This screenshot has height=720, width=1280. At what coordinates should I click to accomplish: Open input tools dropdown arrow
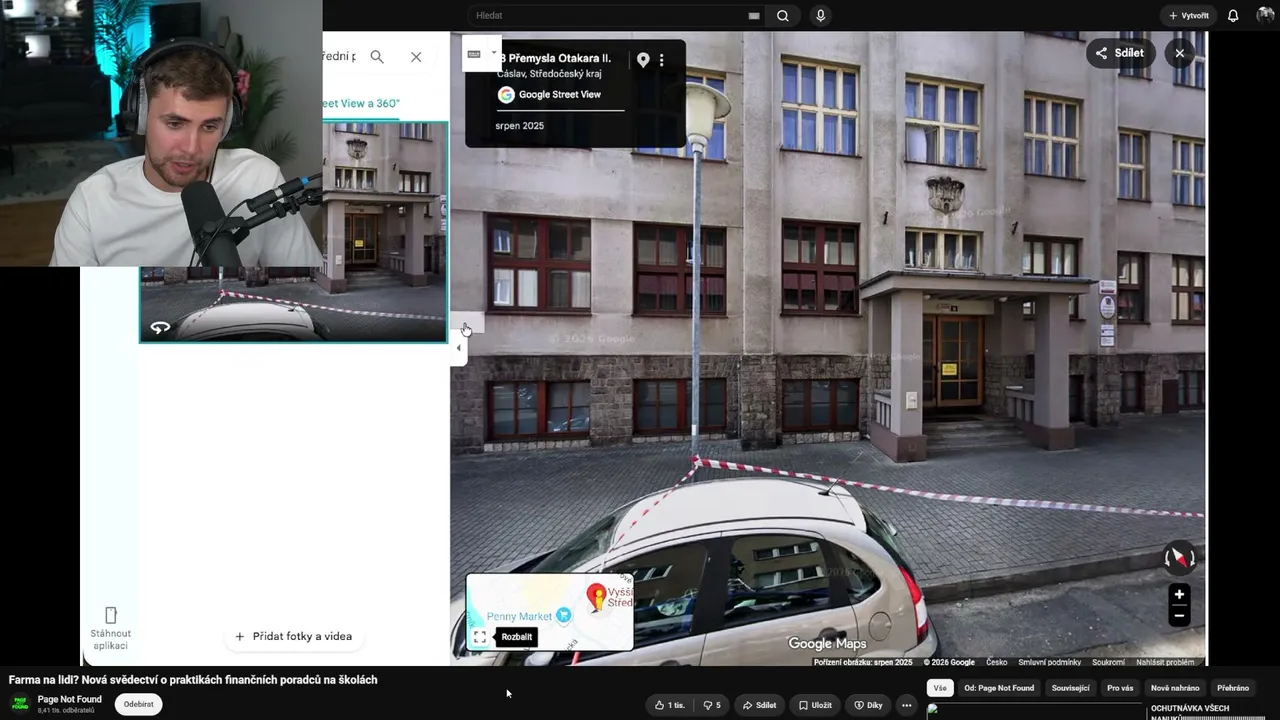point(493,54)
